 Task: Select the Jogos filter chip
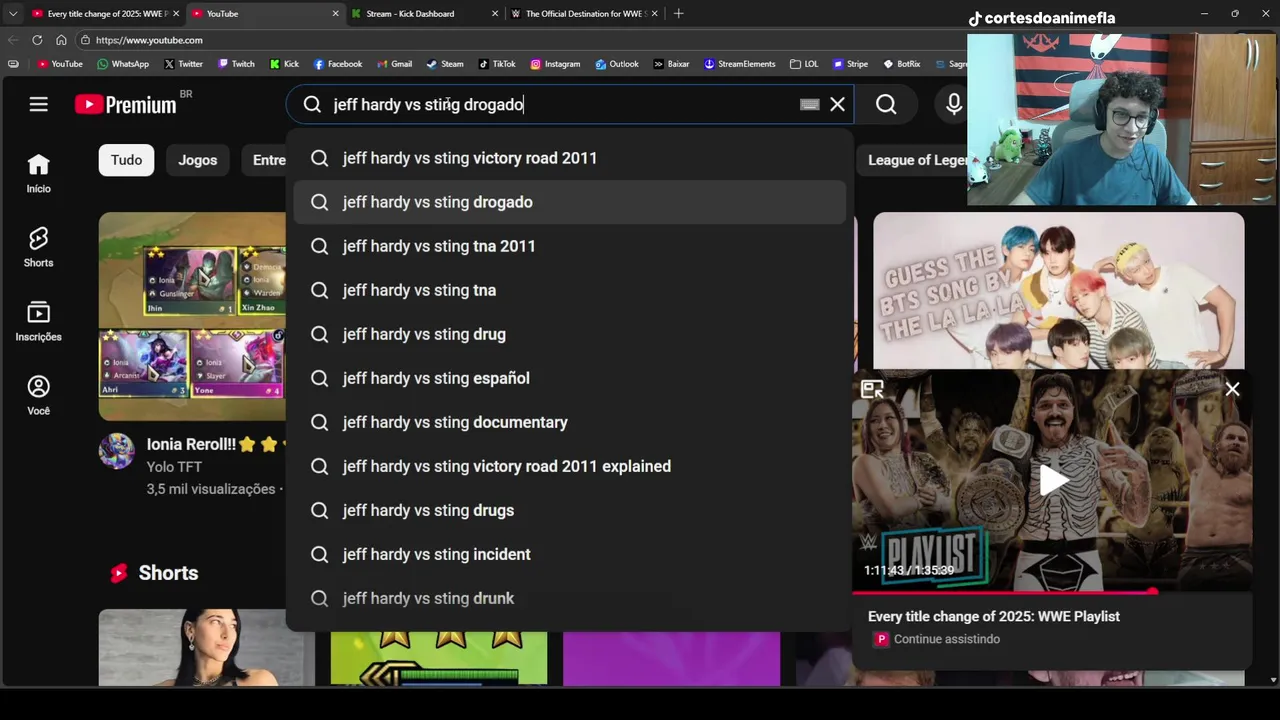coord(197,160)
